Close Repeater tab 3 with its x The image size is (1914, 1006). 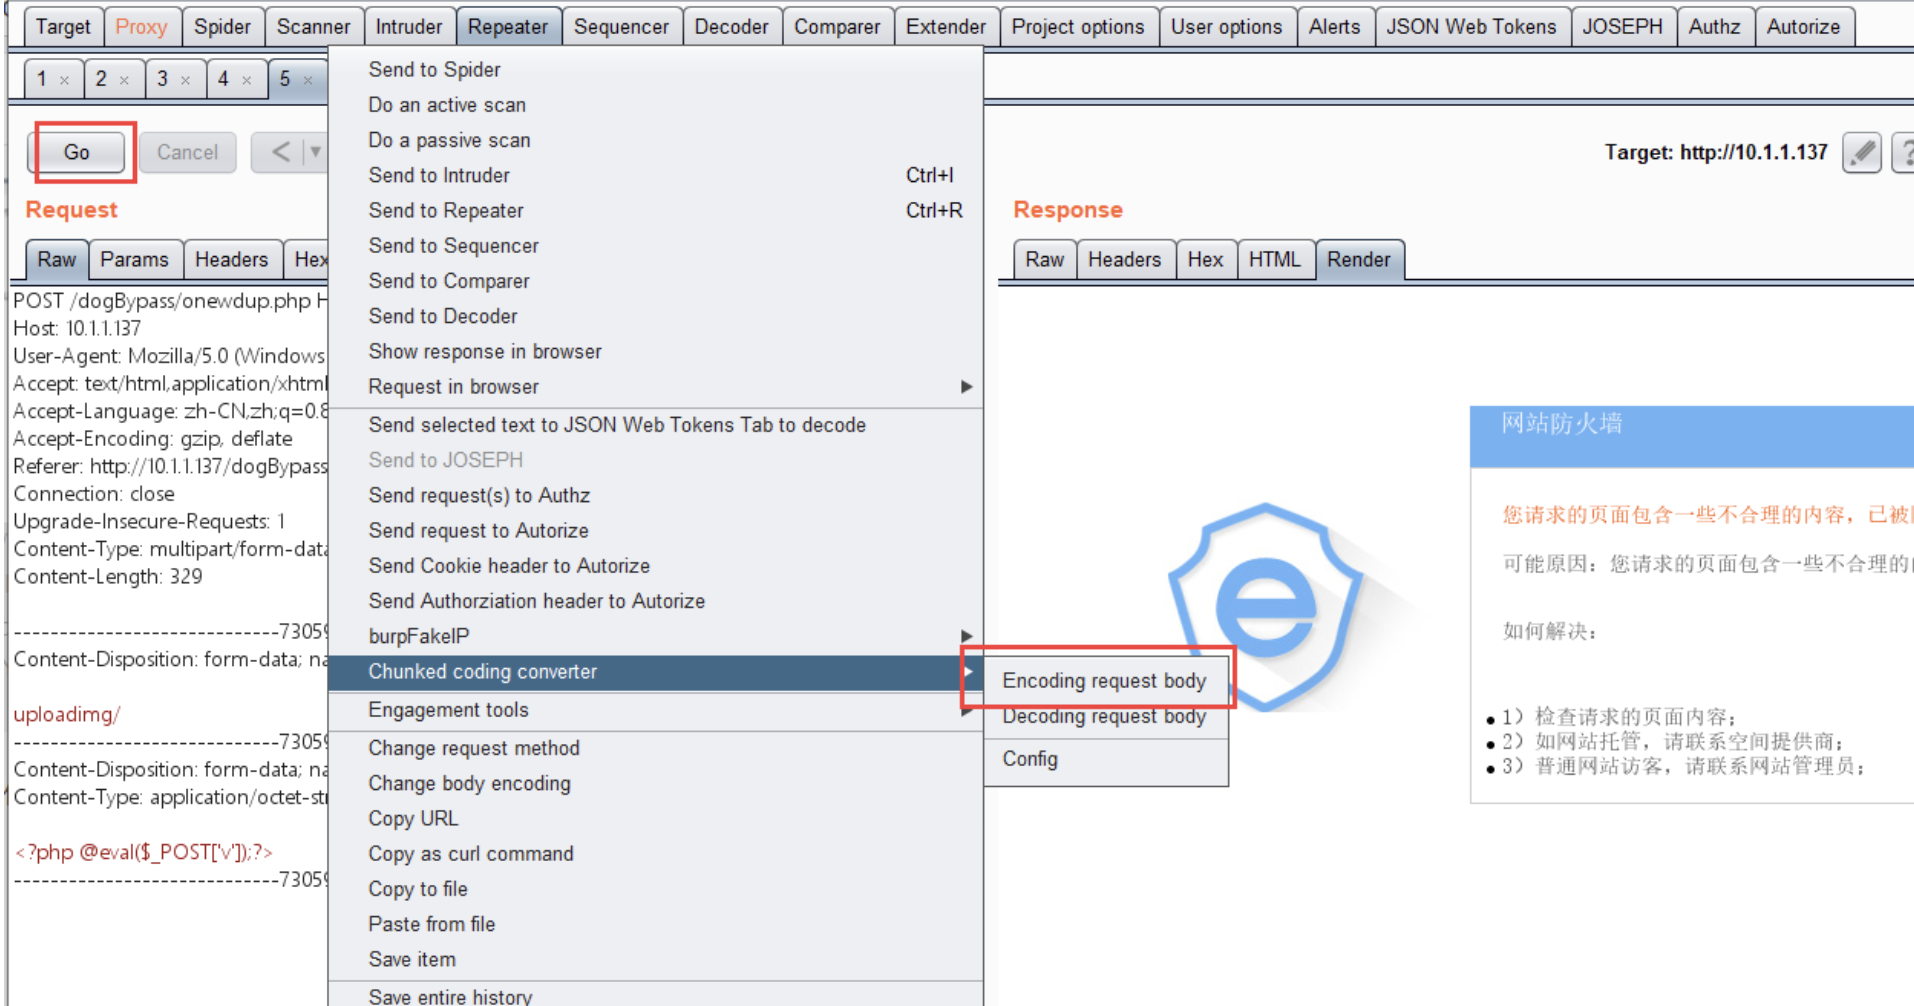click(185, 80)
